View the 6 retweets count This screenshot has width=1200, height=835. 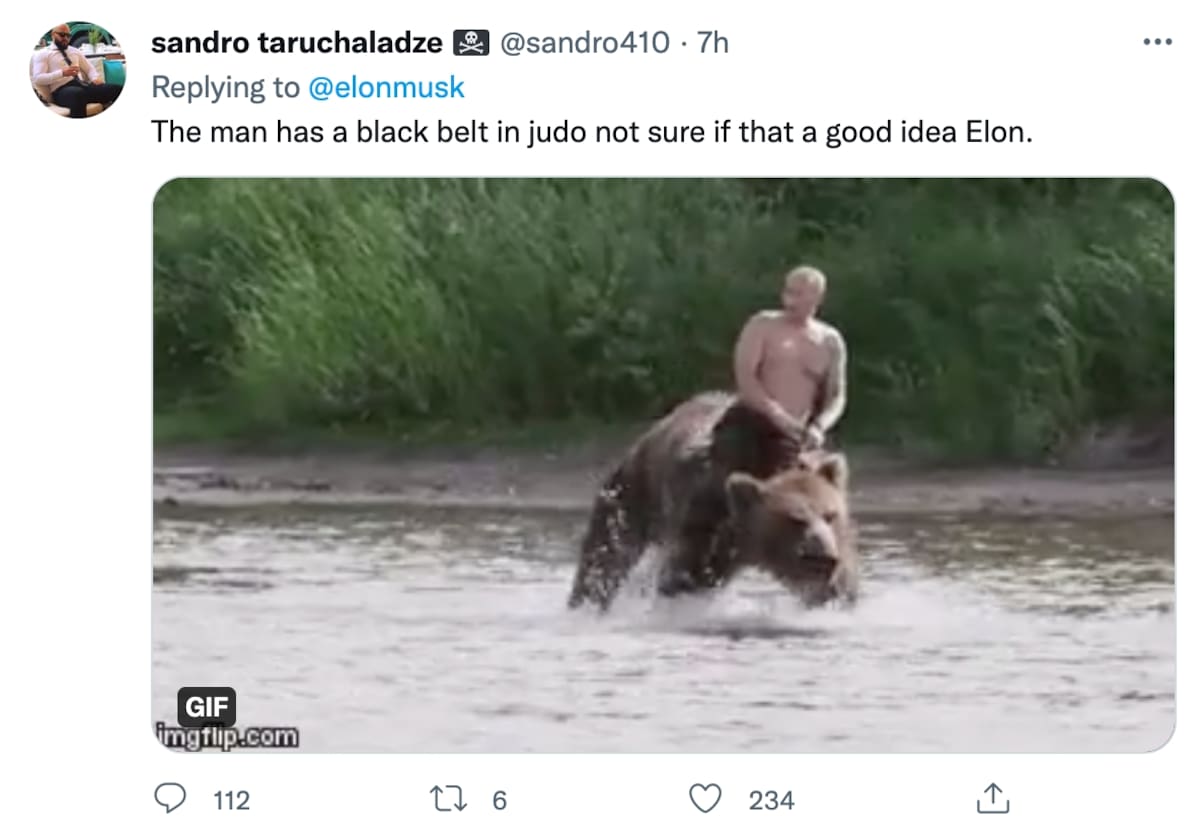[x=500, y=800]
